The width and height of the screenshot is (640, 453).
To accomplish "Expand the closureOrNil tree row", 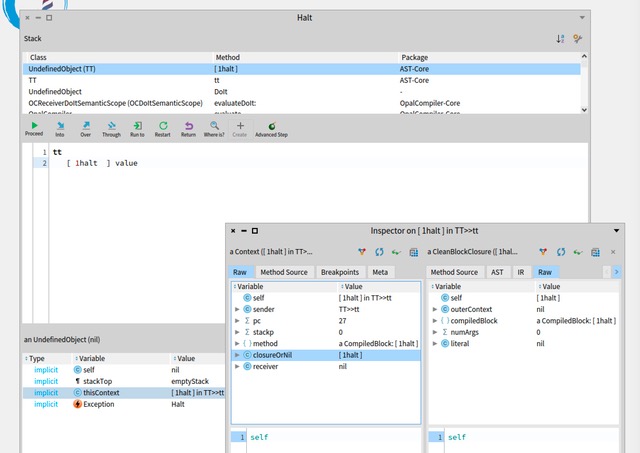I will [237, 355].
